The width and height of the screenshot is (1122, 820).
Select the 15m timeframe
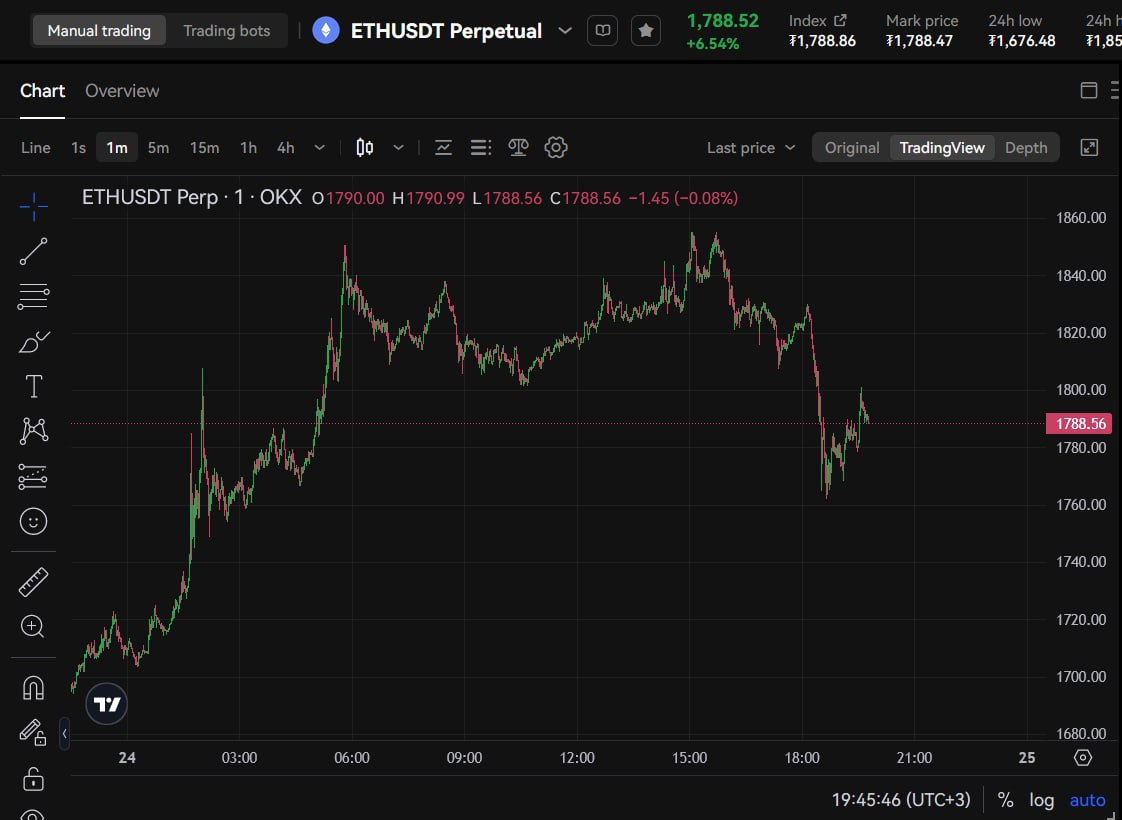(205, 148)
